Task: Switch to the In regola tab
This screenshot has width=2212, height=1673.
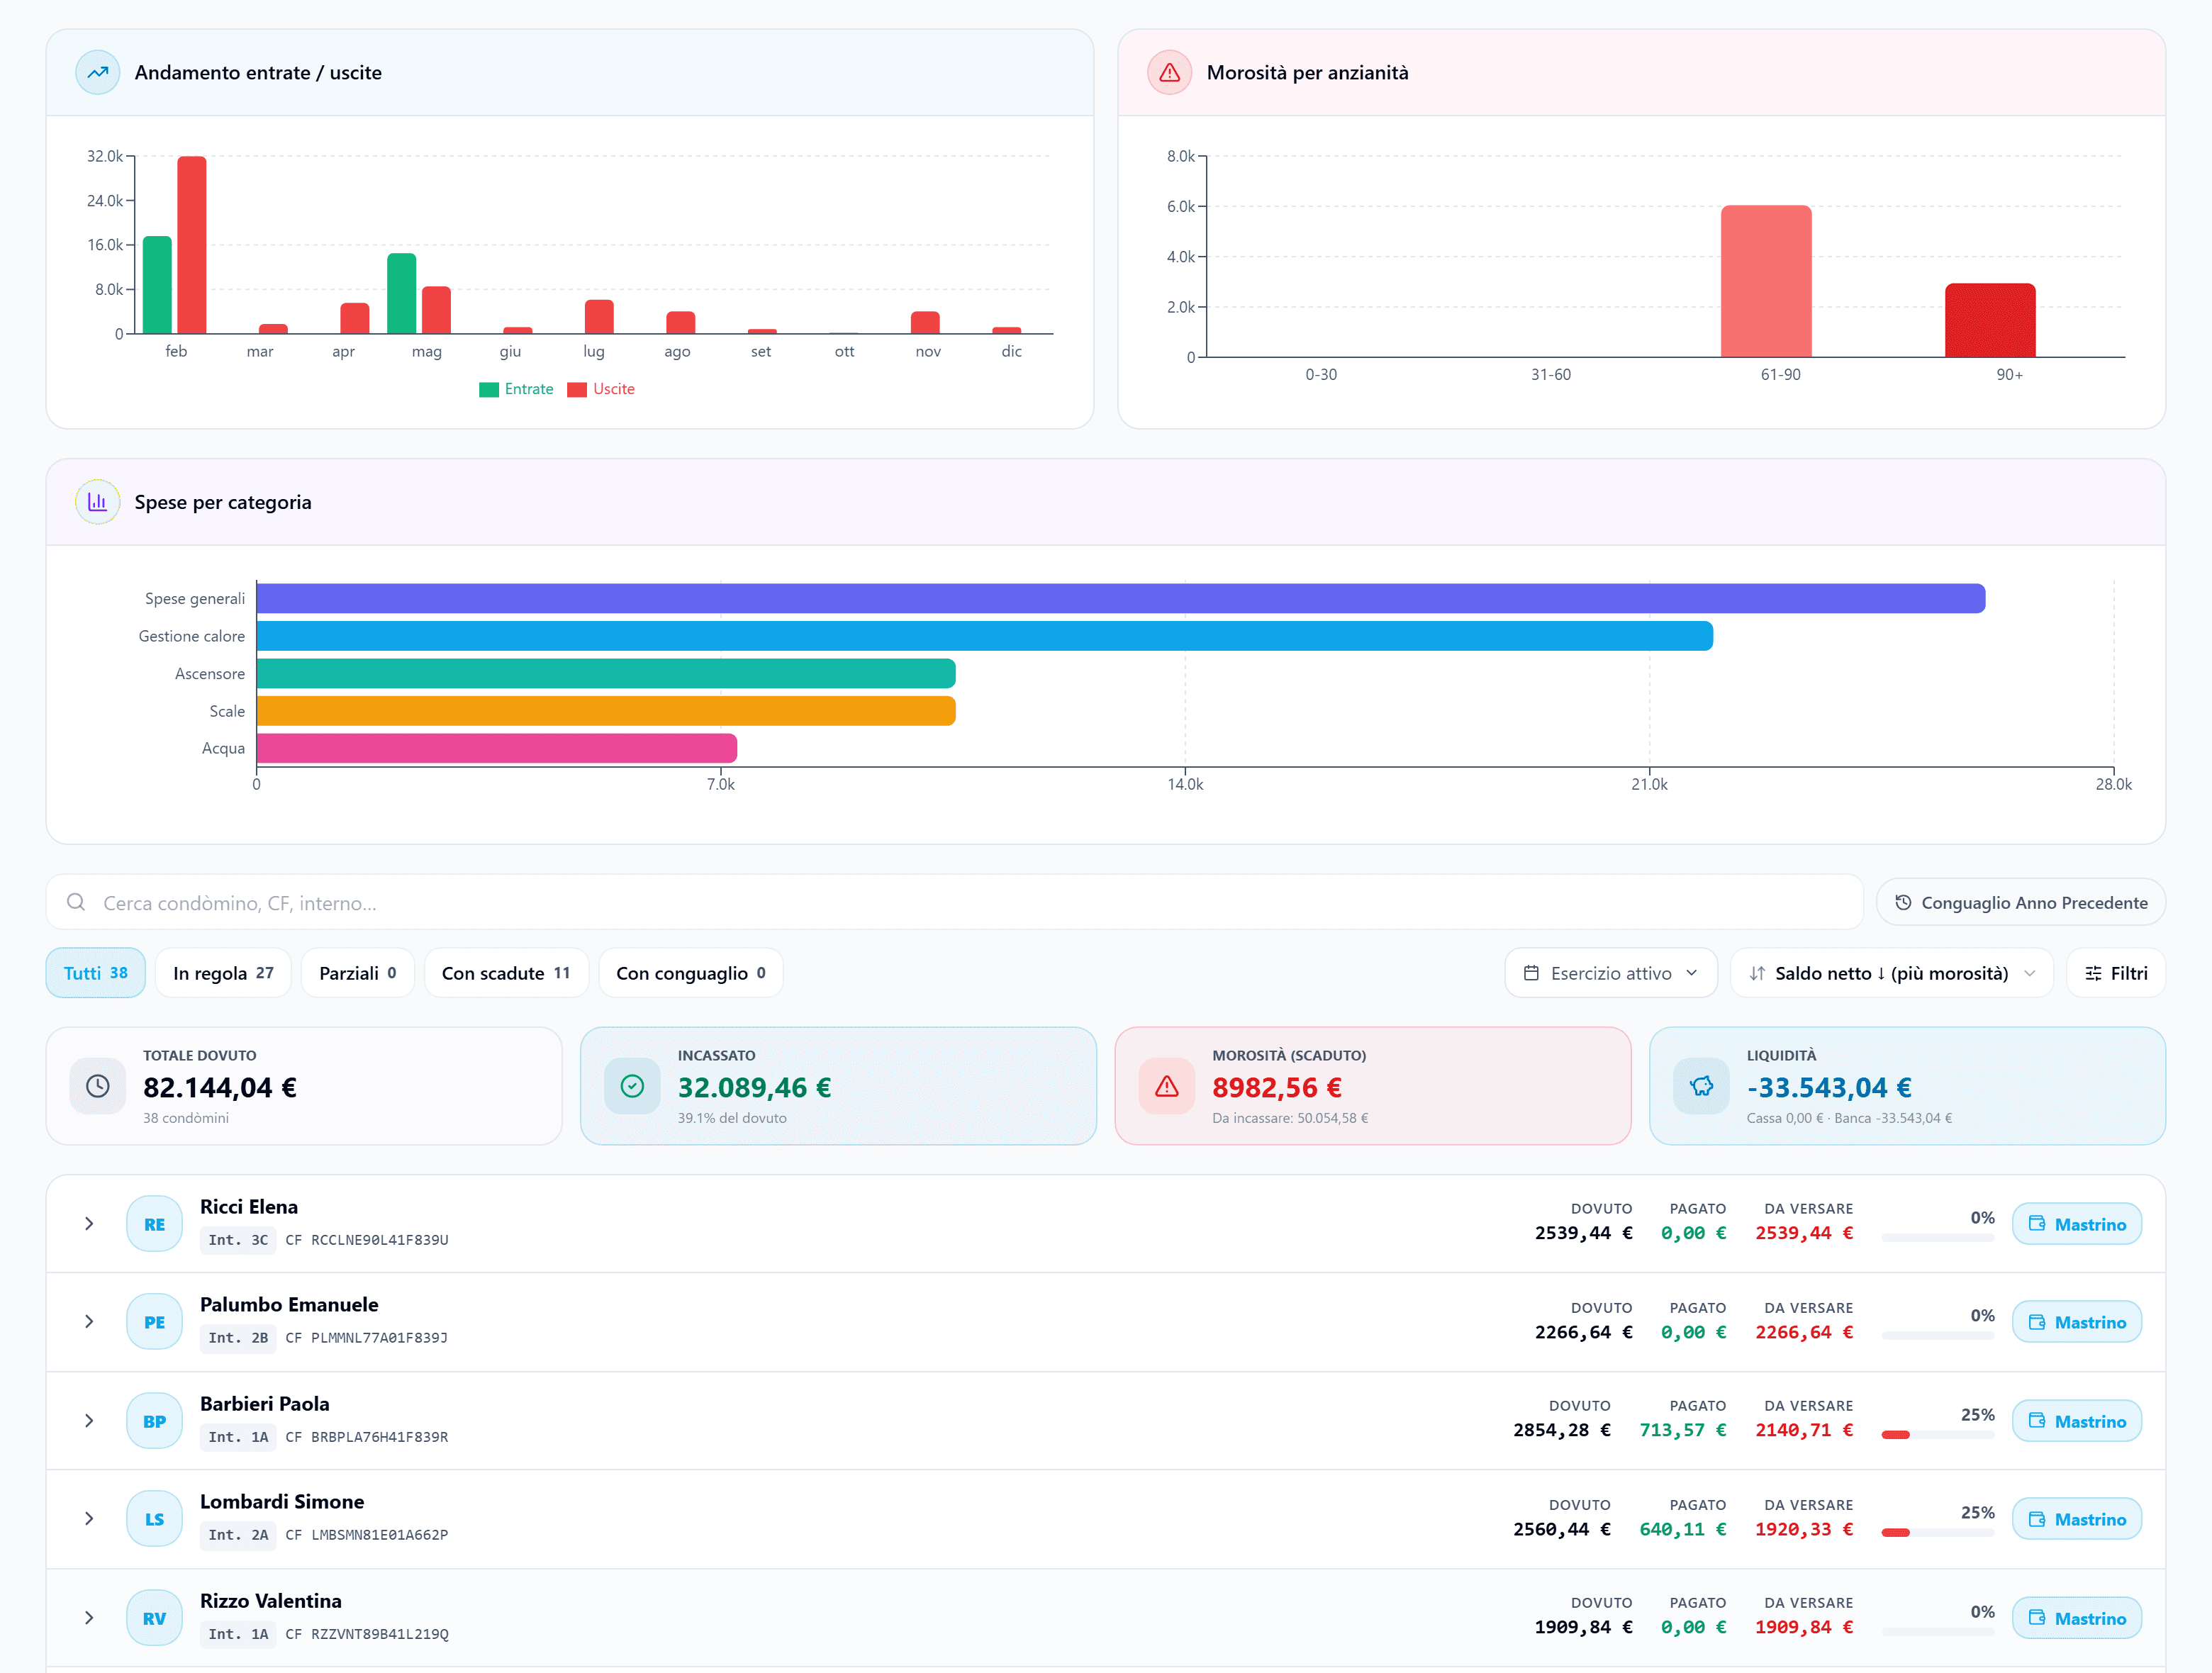Action: tap(223, 973)
